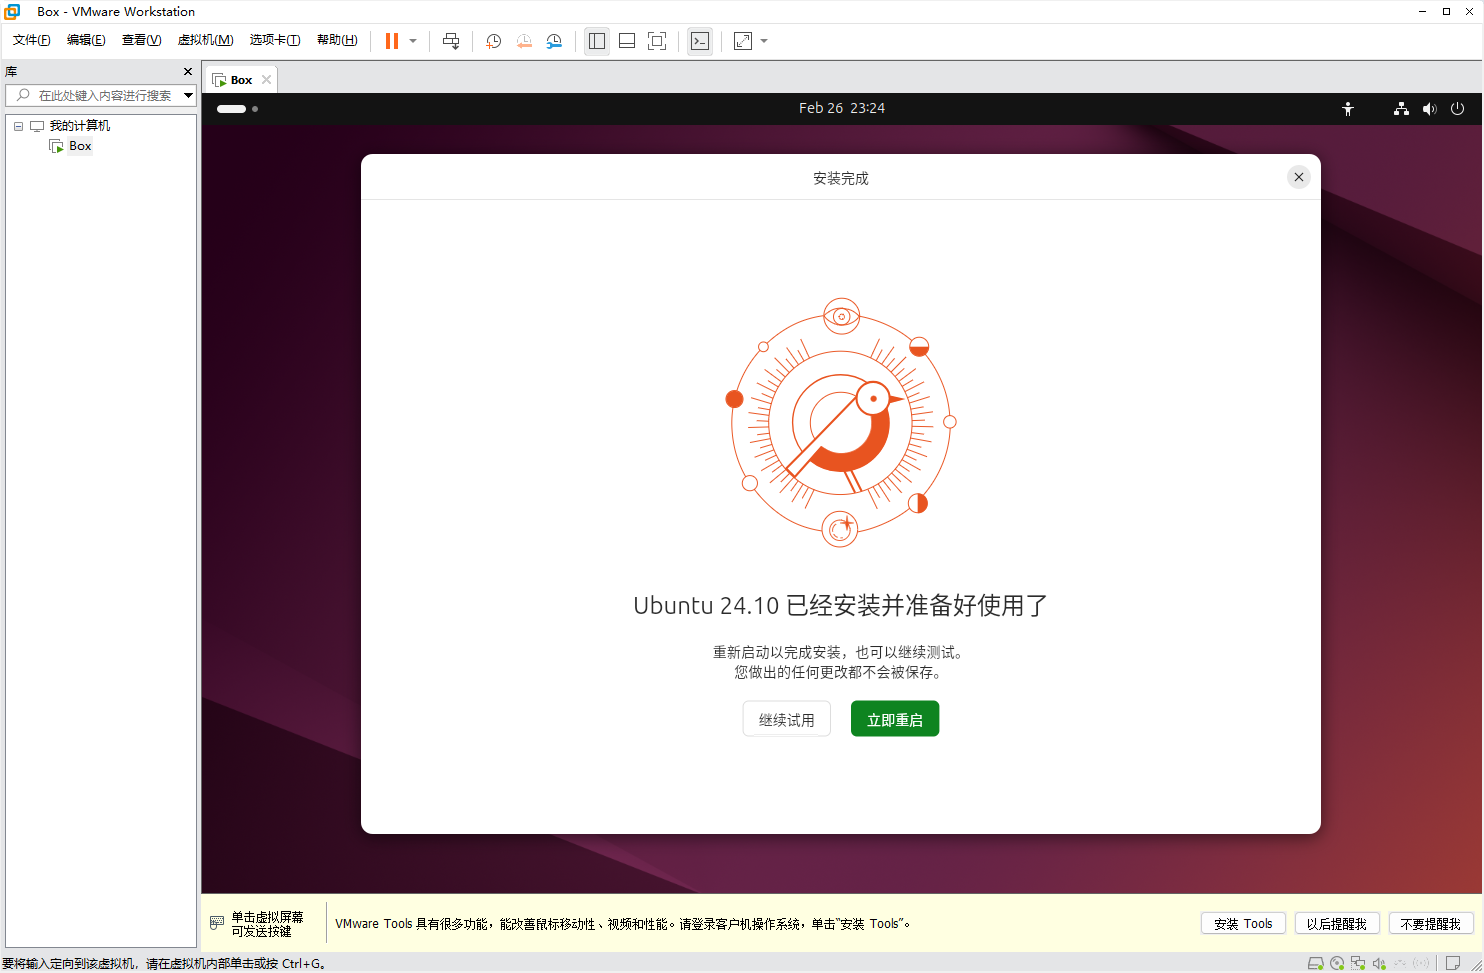Toggle the thumbnail bar view icon
The image size is (1484, 973).
pos(627,41)
